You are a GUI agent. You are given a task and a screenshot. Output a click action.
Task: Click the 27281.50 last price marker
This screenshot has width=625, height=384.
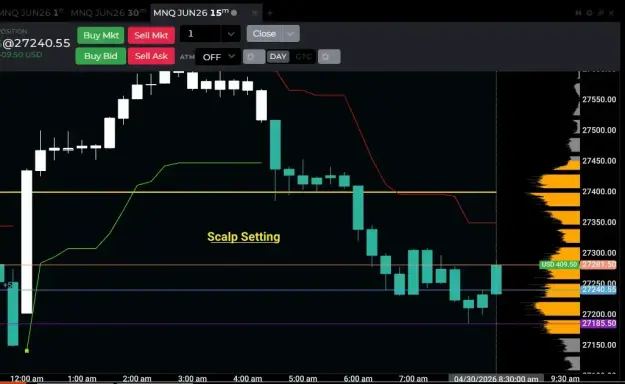tap(598, 264)
